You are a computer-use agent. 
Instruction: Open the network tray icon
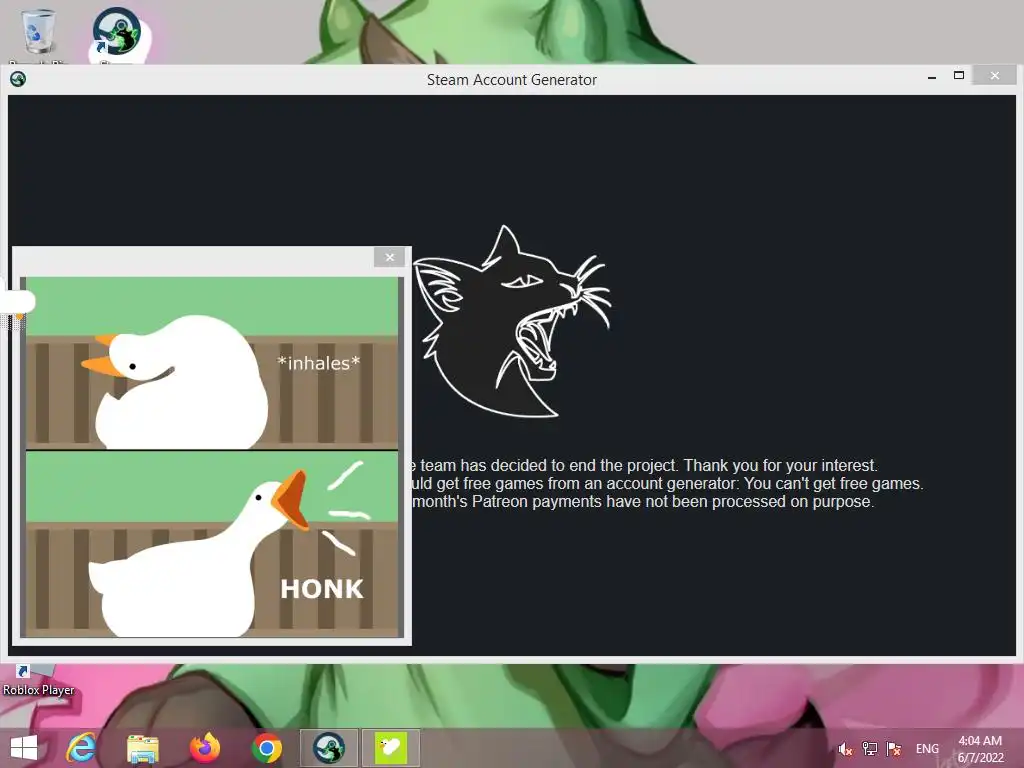point(869,748)
